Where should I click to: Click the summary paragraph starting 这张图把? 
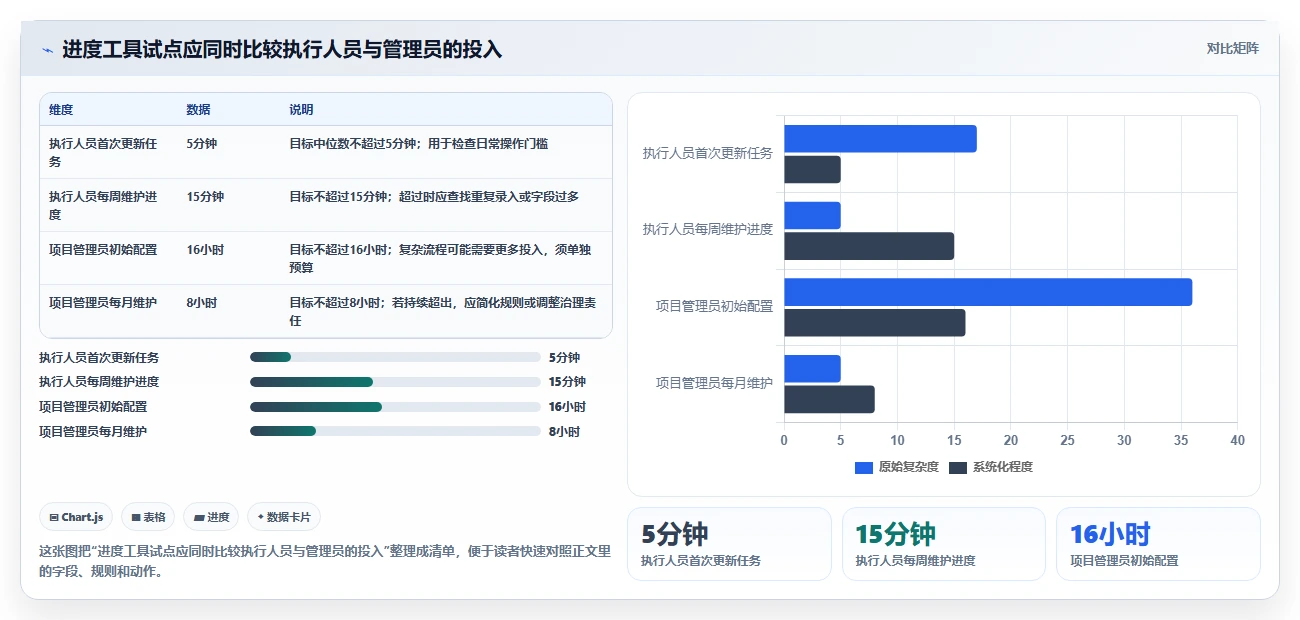(325, 561)
